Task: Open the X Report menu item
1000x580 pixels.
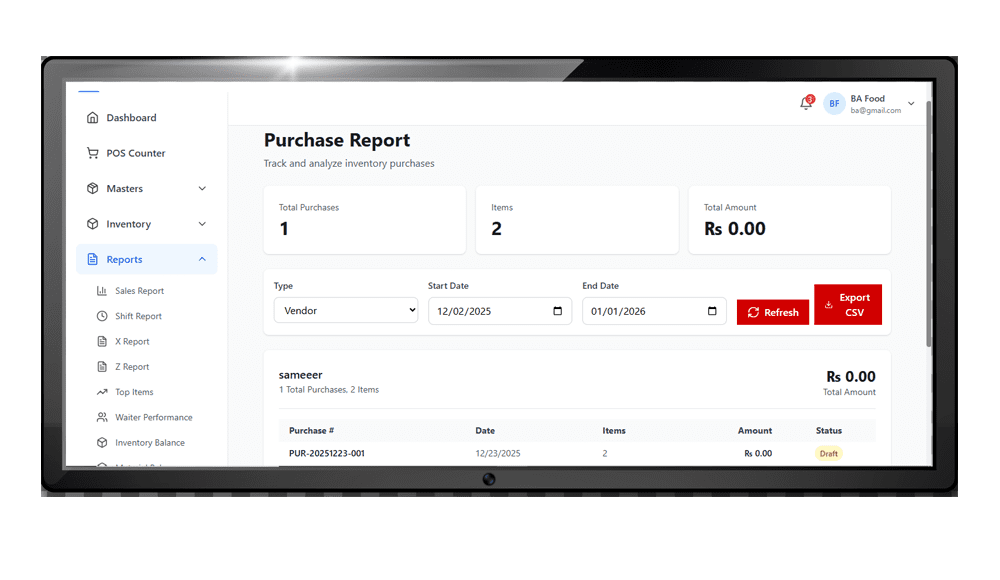Action: [132, 342]
